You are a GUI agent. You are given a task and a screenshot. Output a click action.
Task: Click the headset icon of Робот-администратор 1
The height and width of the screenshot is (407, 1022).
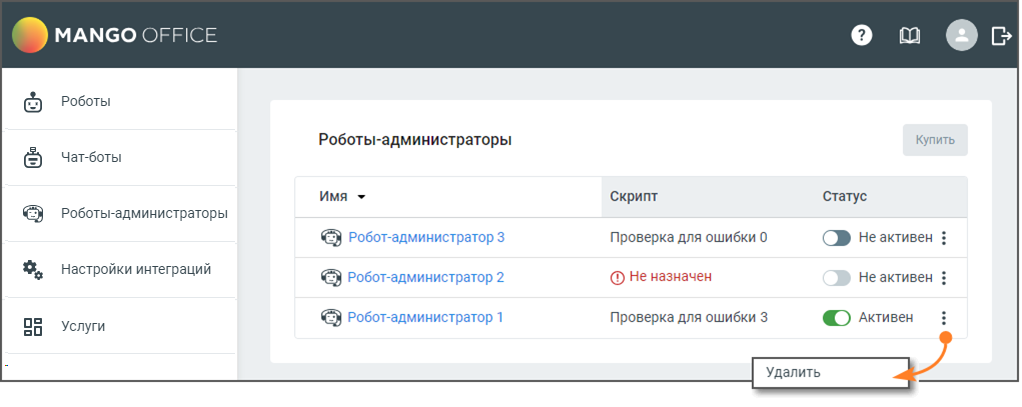click(331, 318)
